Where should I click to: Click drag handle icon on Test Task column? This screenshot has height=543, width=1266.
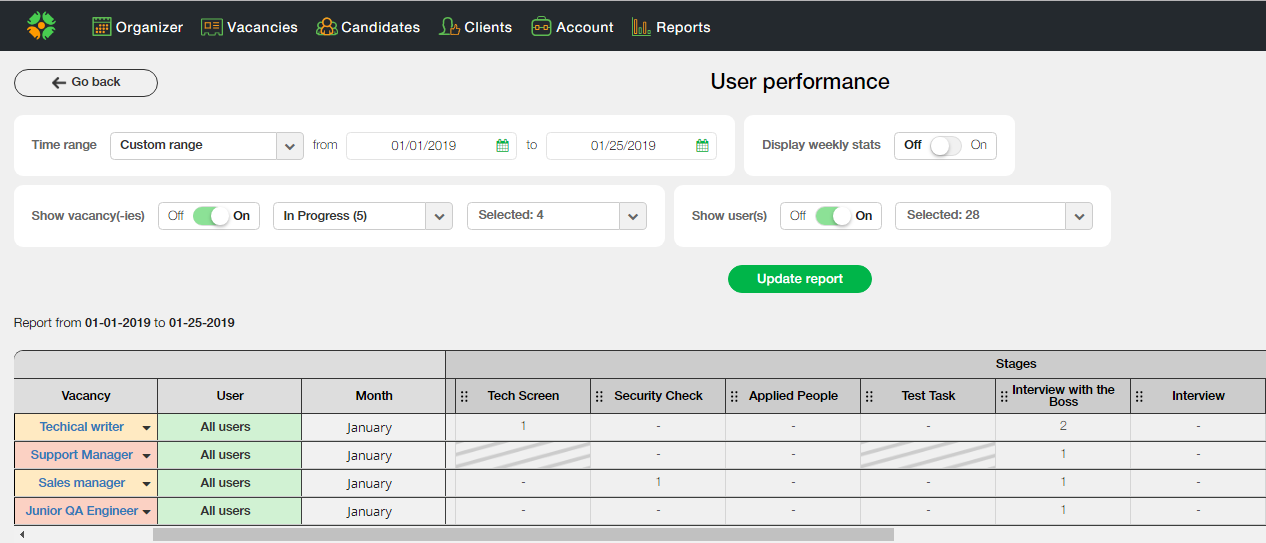(868, 396)
